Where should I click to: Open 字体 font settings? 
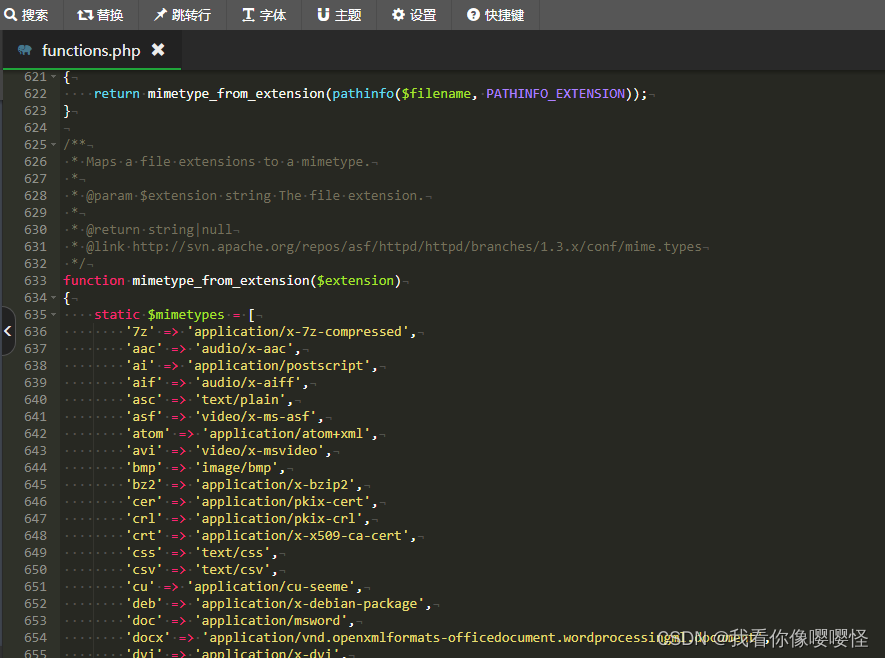point(263,14)
